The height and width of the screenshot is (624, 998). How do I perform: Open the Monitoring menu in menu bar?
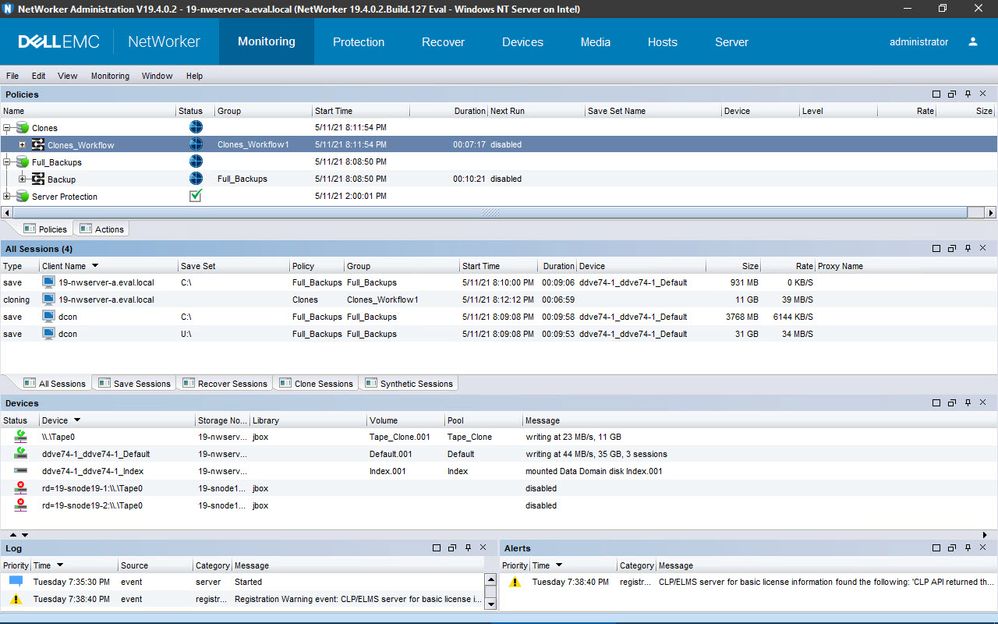coord(110,76)
